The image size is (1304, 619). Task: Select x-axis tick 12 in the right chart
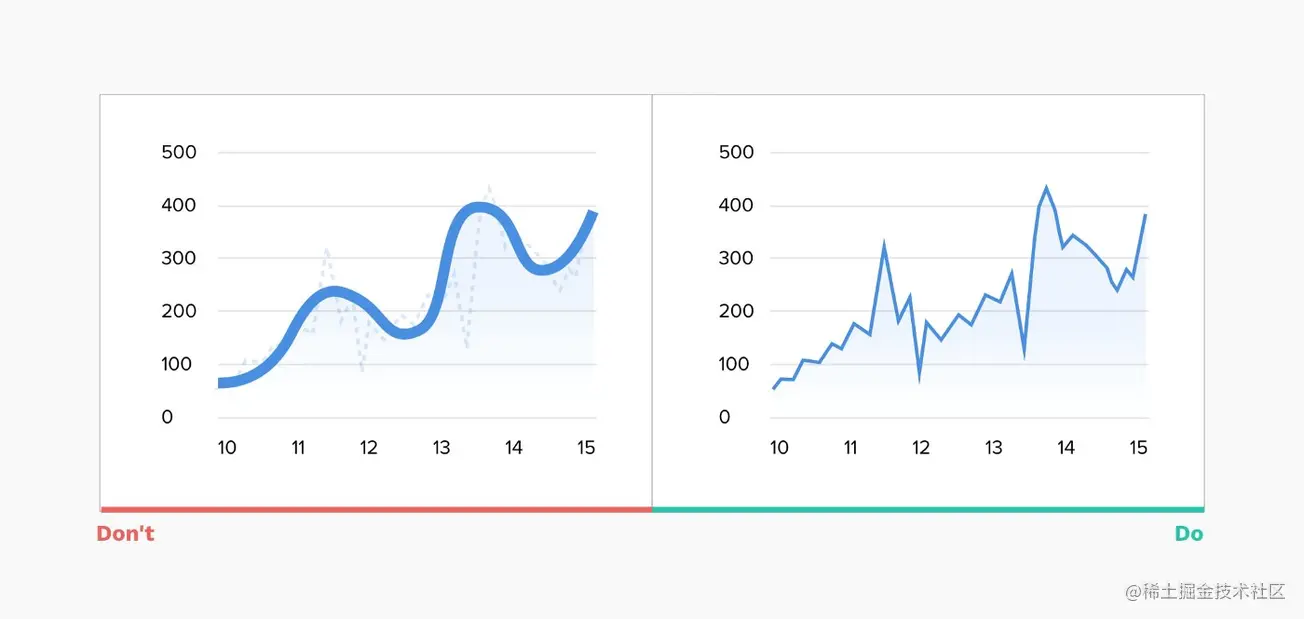[x=921, y=447]
